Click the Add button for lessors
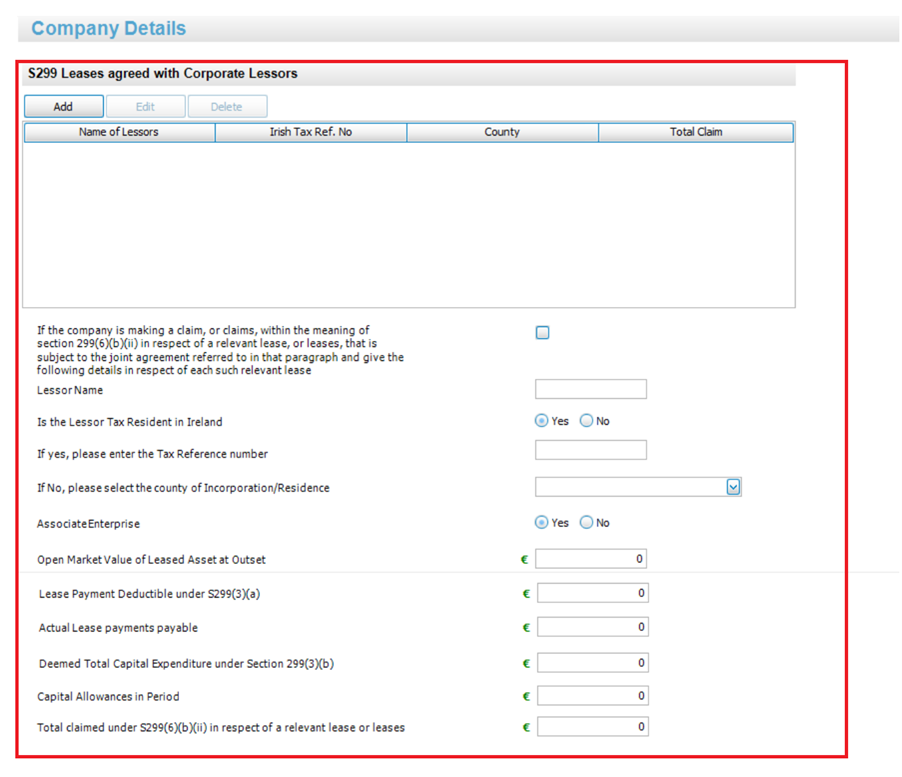 click(64, 106)
